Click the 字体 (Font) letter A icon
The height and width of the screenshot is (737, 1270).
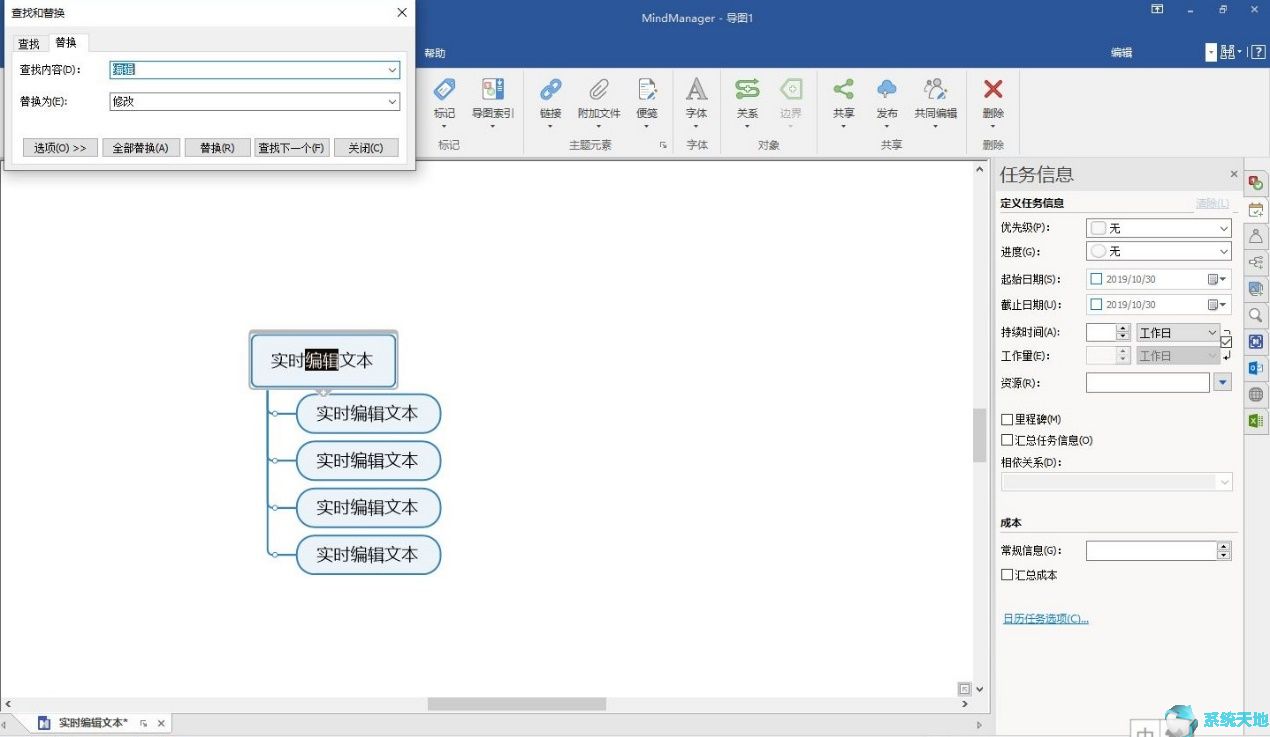coord(697,90)
